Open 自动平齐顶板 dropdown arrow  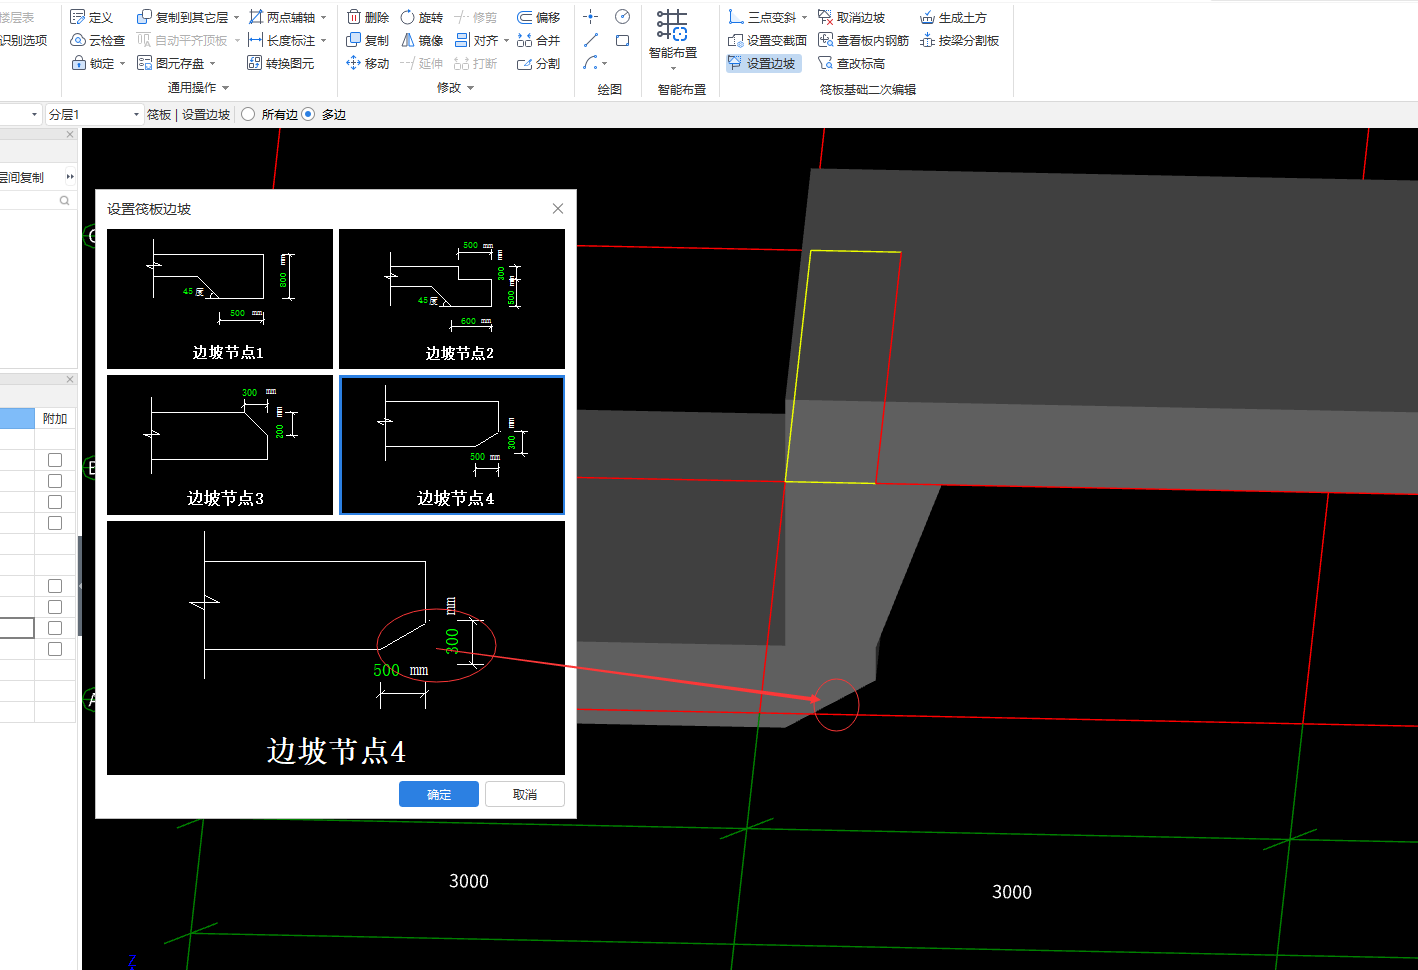[237, 41]
